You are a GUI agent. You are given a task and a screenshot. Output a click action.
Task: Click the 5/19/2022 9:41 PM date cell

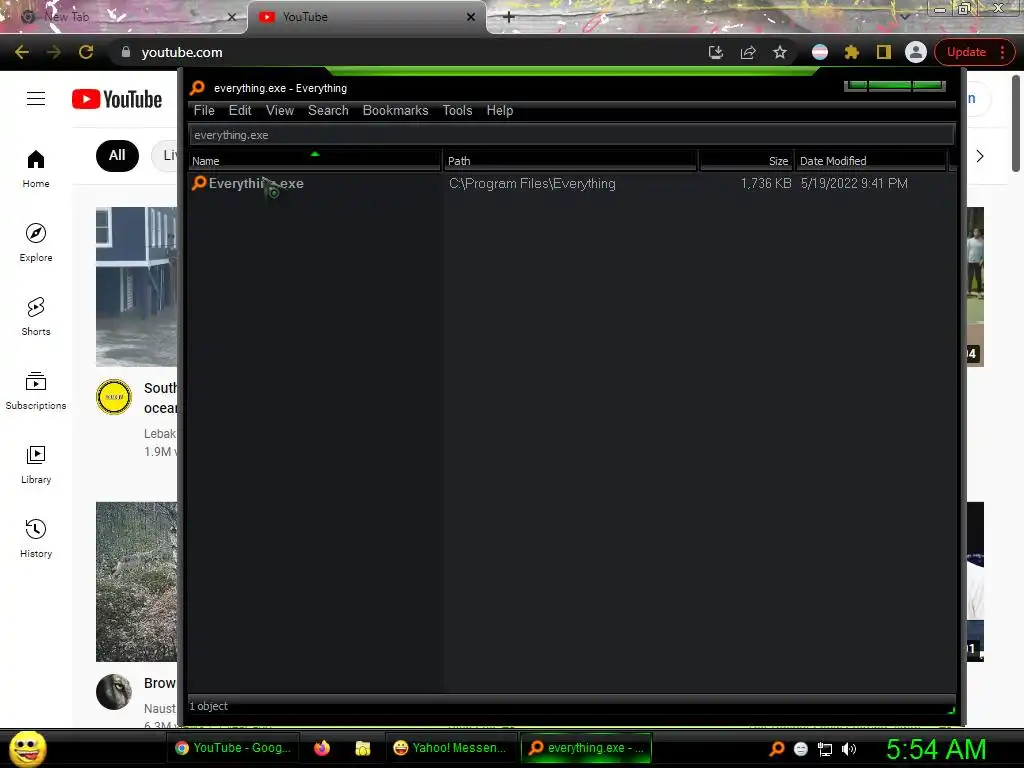[x=854, y=184]
